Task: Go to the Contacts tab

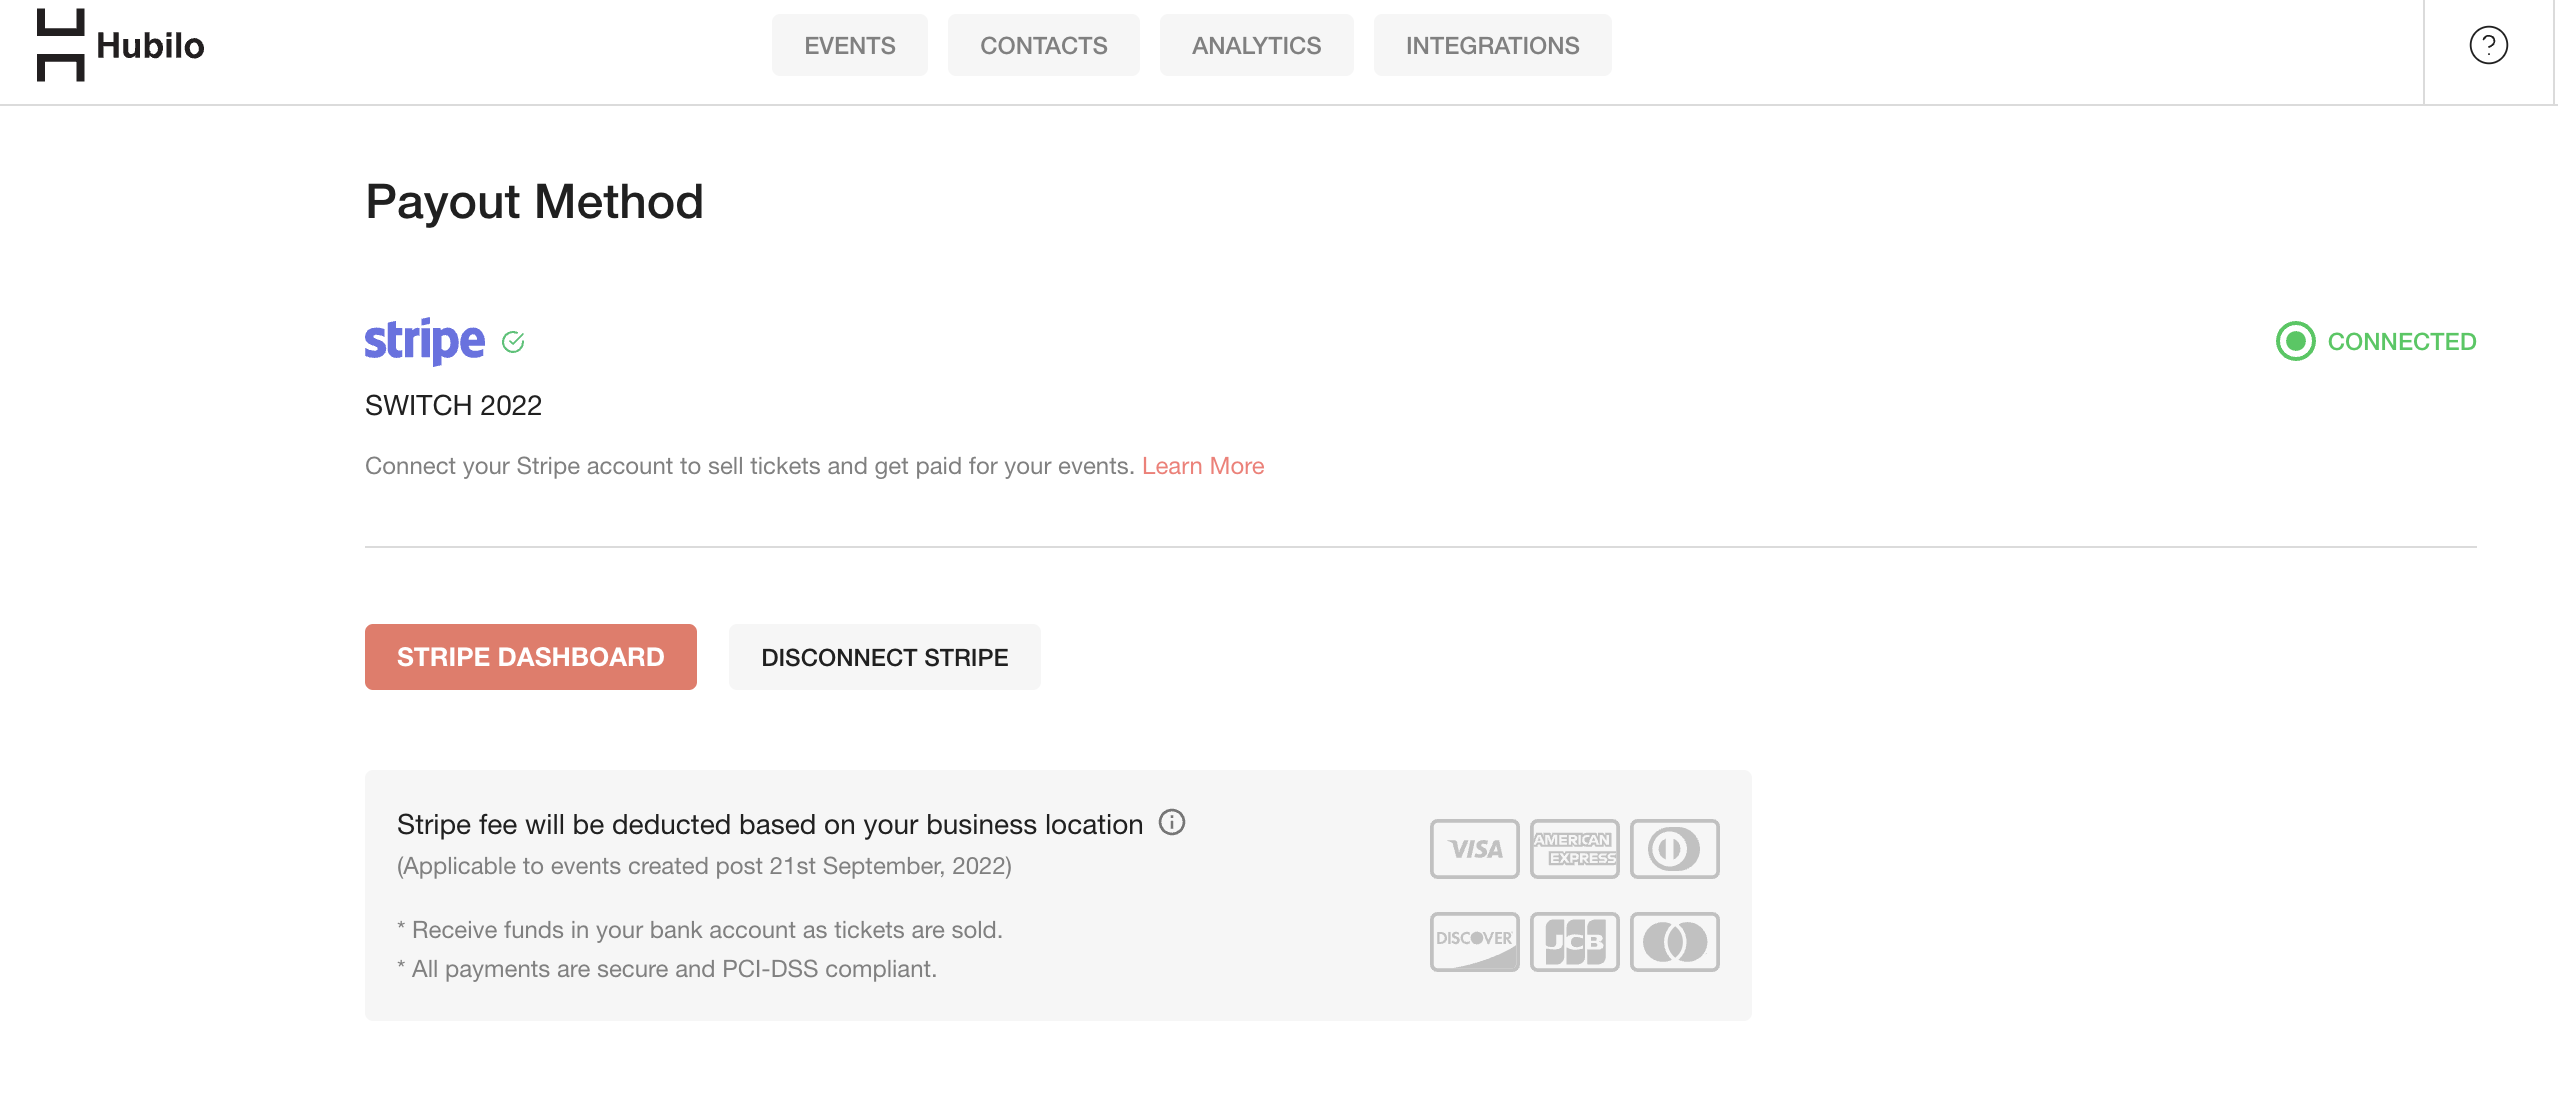Action: click(1044, 45)
